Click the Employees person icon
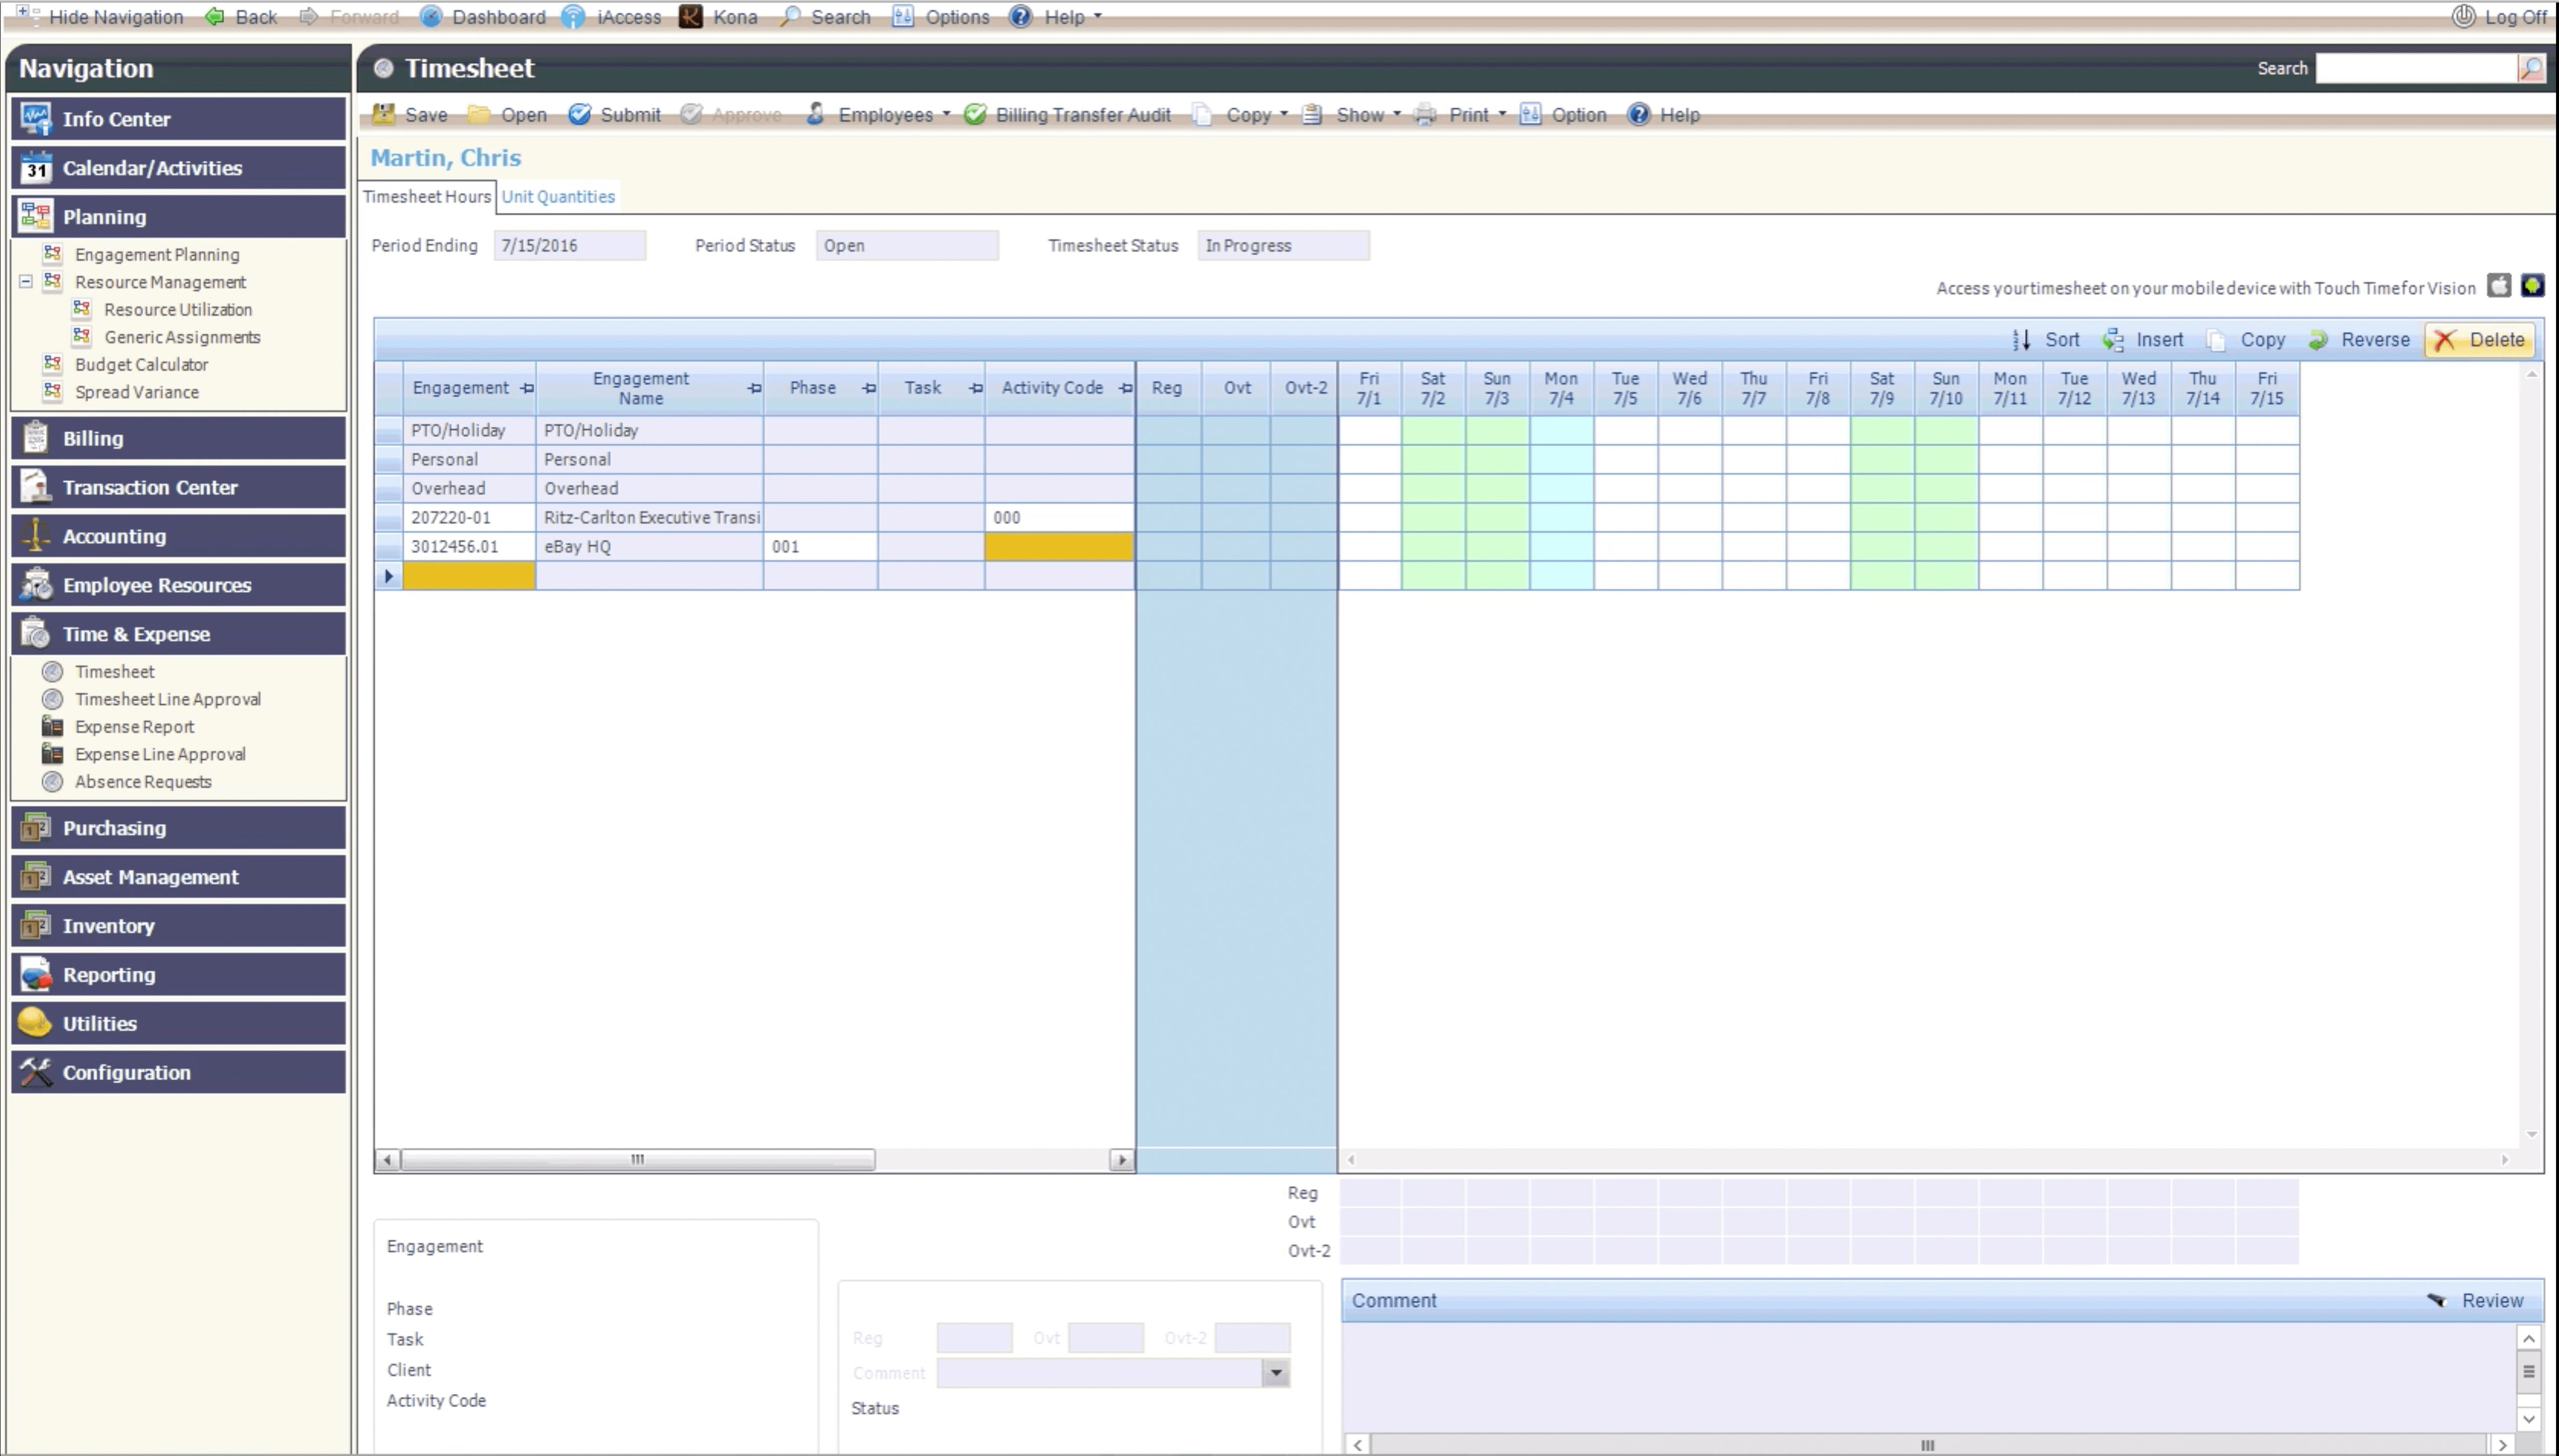2559x1456 pixels. click(816, 114)
